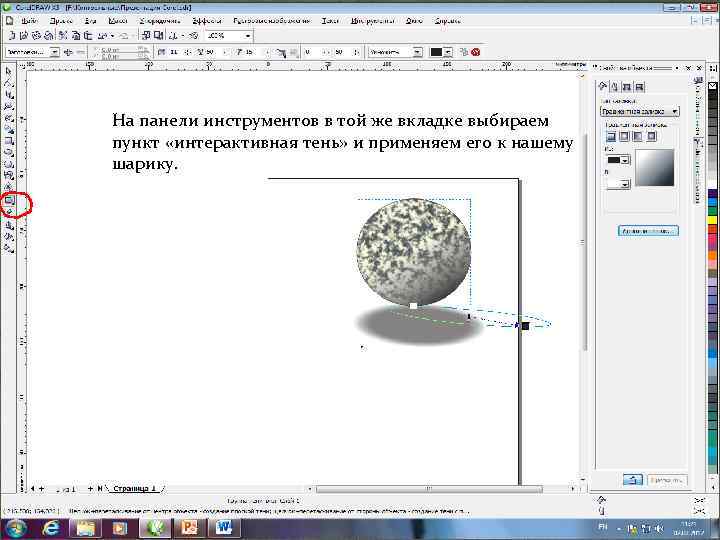720x540 pixels.
Task: Open the fill type dropdown in docker
Action: [x=640, y=111]
